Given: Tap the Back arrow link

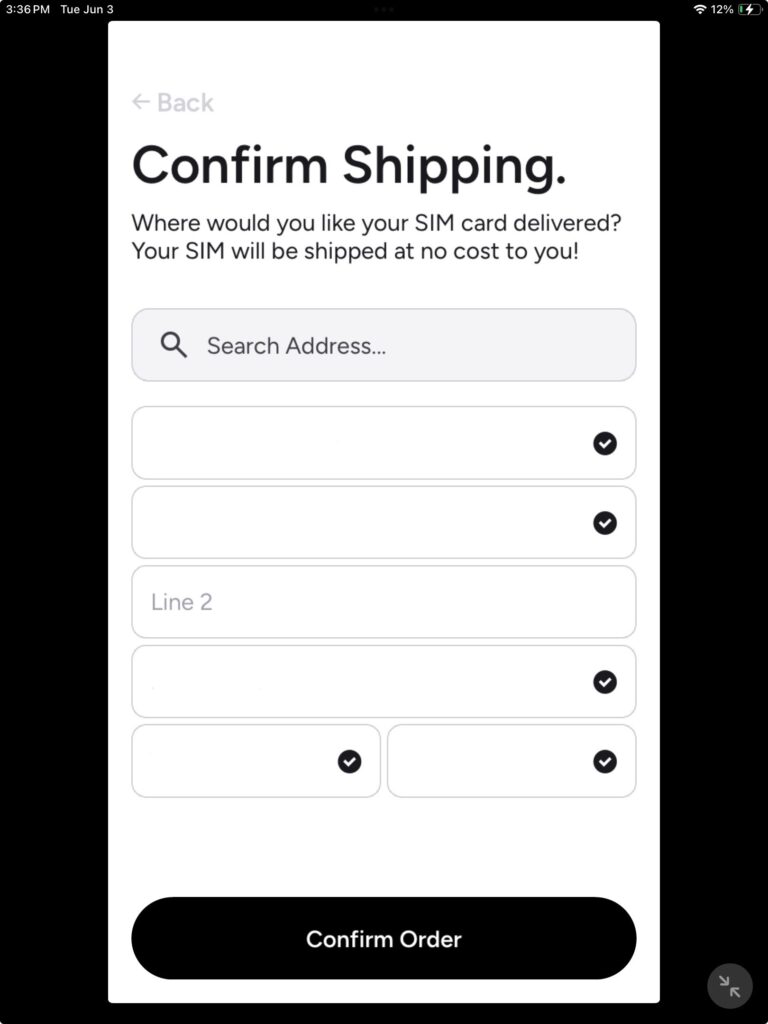Looking at the screenshot, I should [x=172, y=102].
